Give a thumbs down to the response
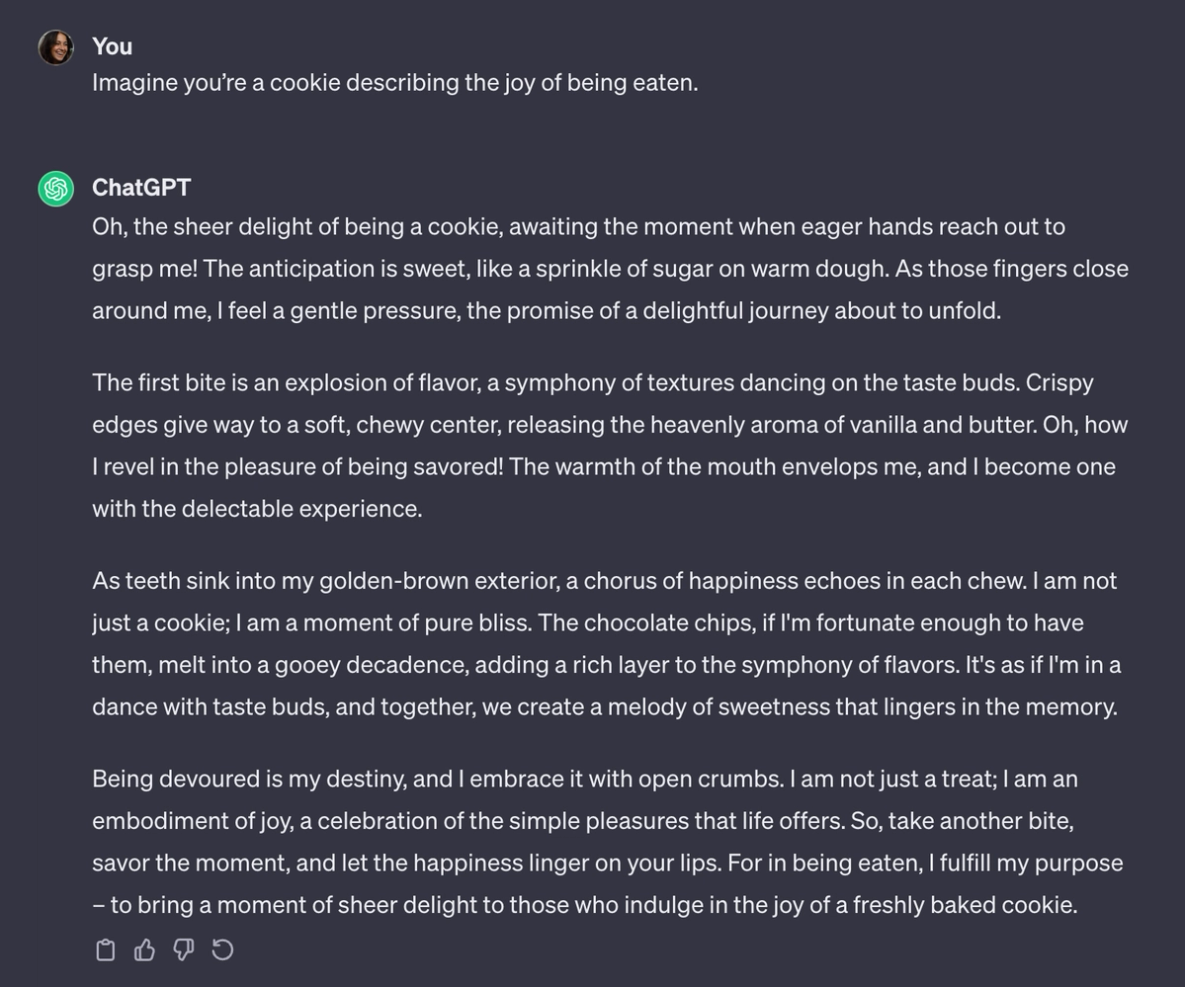 tap(181, 949)
